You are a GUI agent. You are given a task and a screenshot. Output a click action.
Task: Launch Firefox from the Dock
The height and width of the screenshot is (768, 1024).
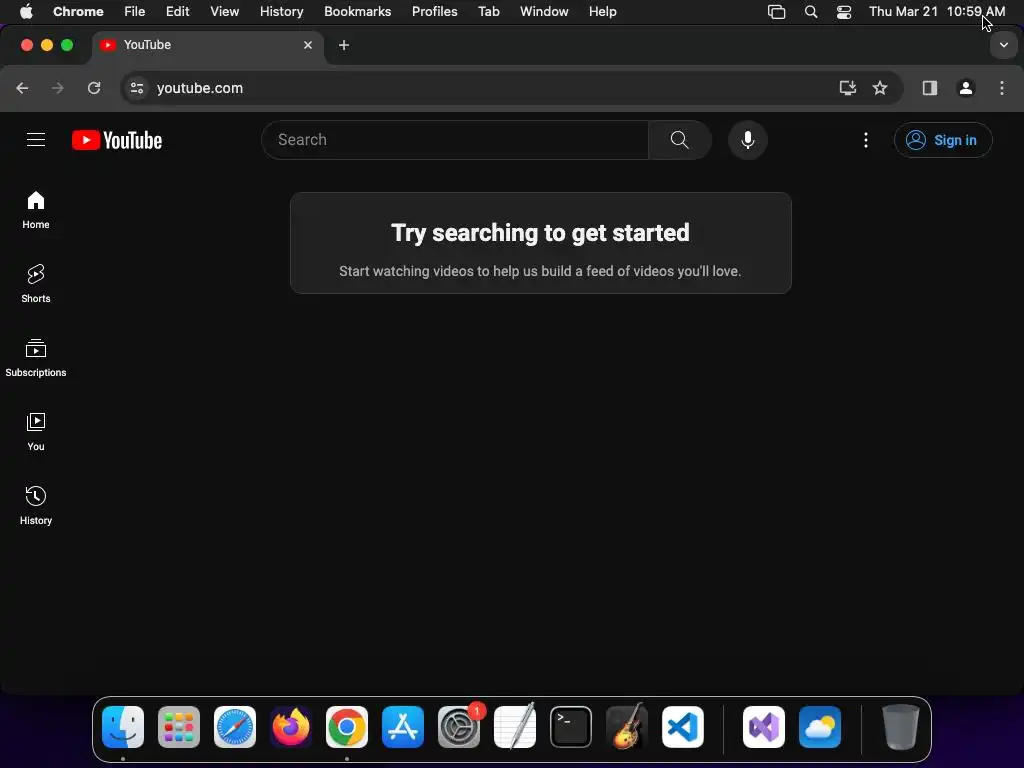[291, 727]
